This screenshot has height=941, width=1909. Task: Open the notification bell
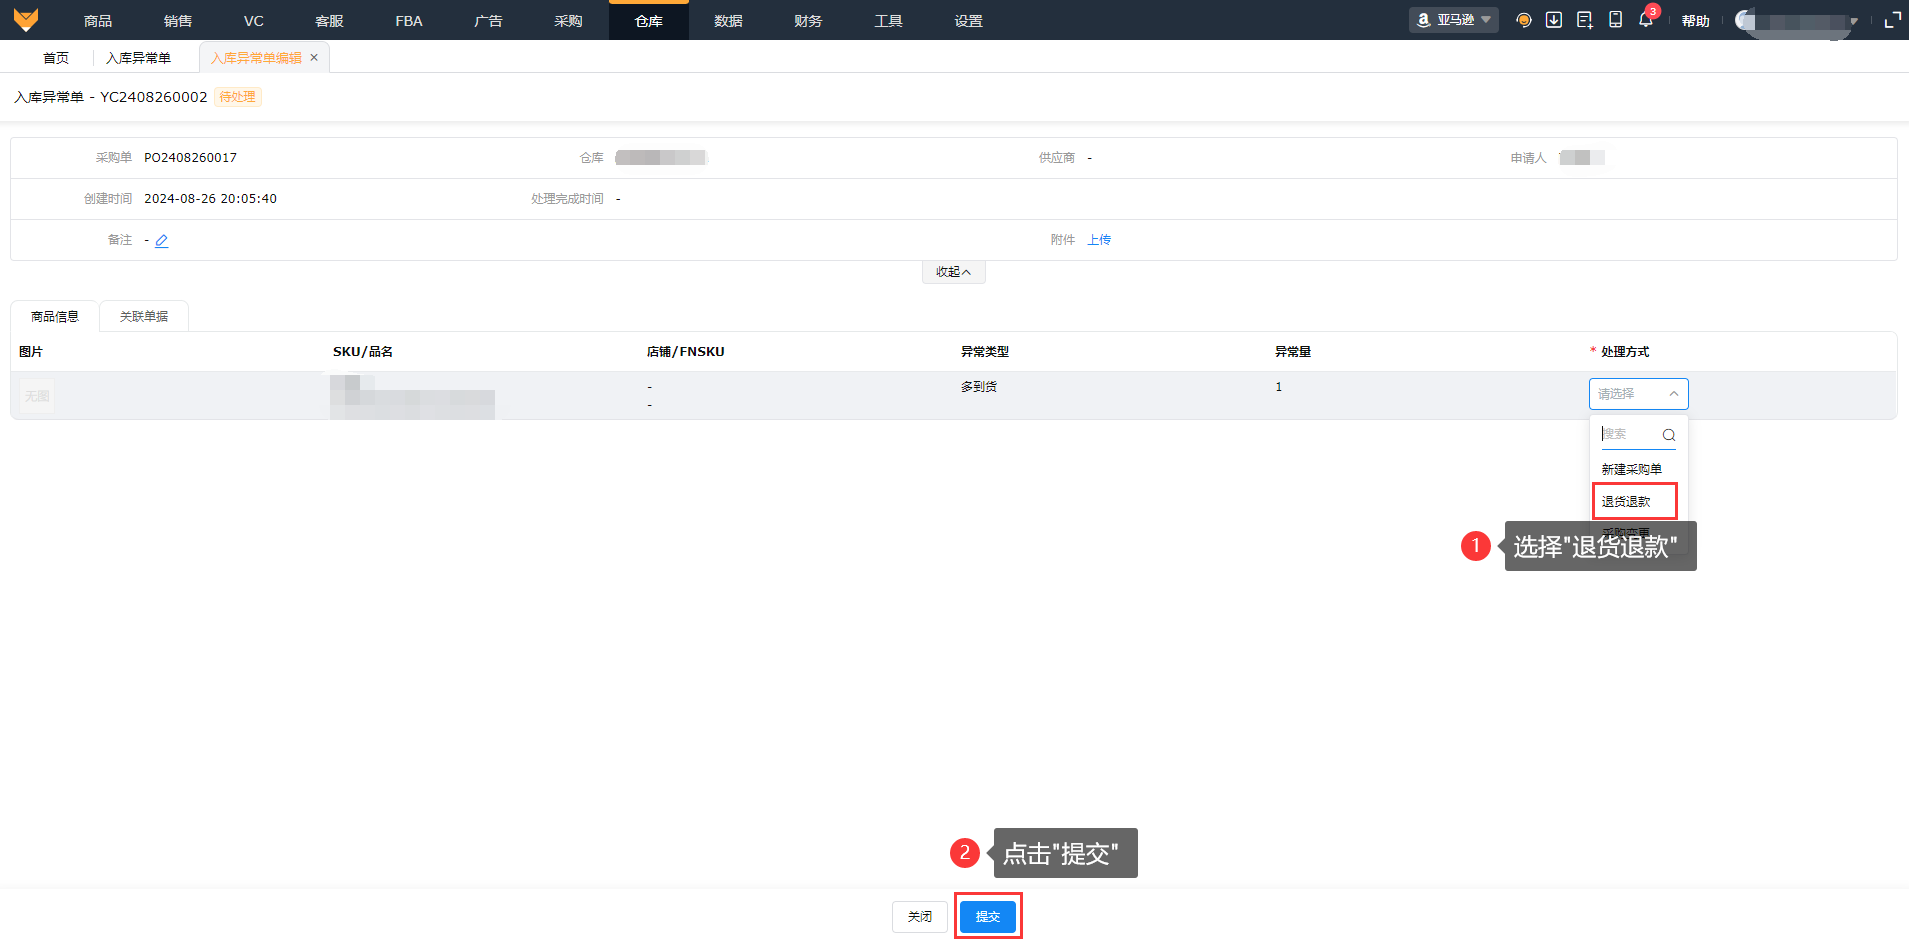tap(1646, 20)
